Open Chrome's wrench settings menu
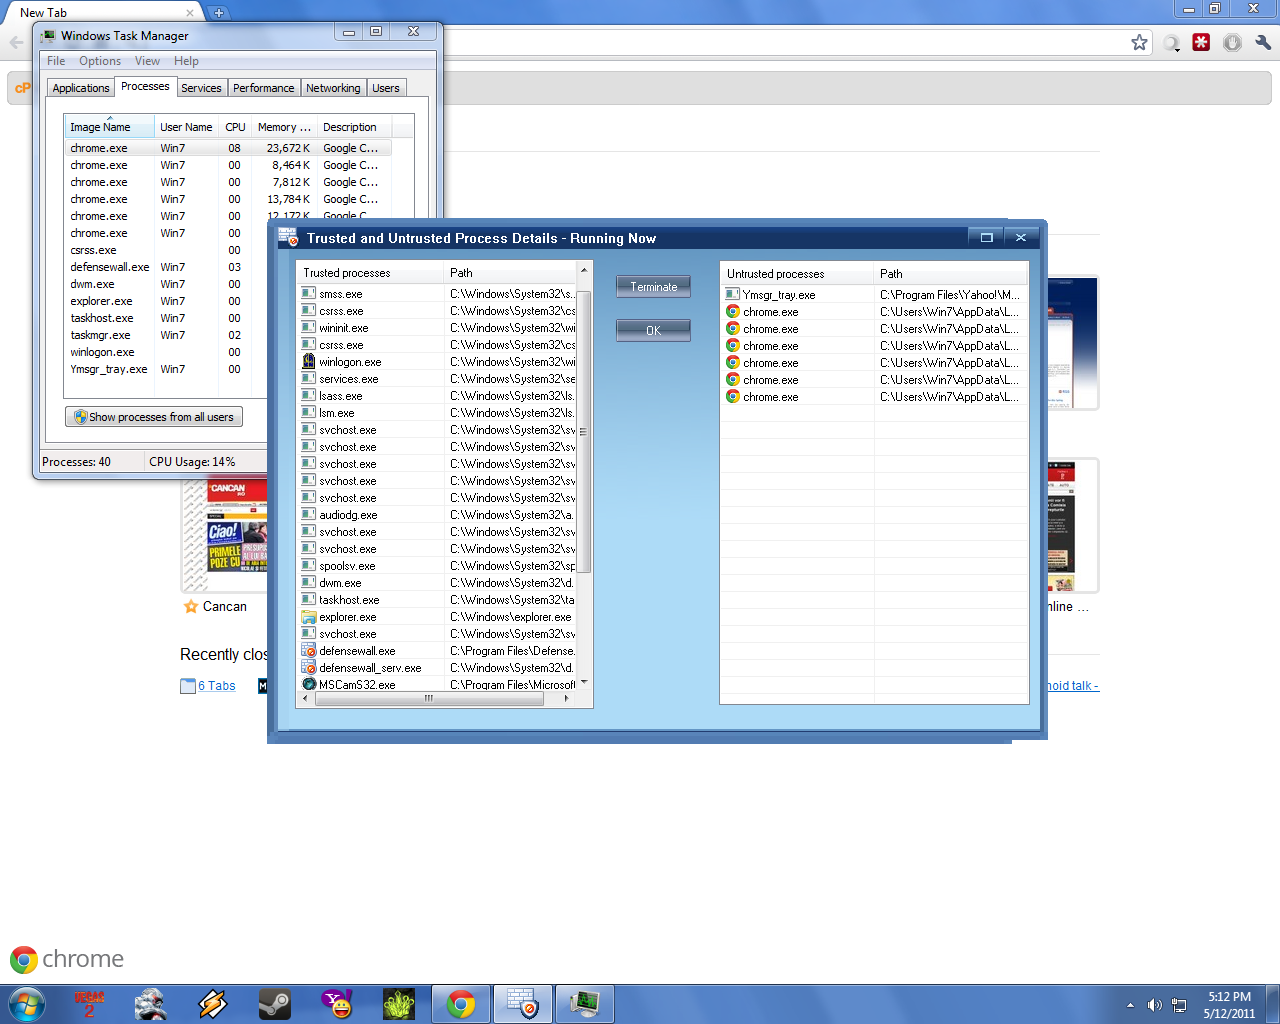Viewport: 1280px width, 1024px height. 1263,42
